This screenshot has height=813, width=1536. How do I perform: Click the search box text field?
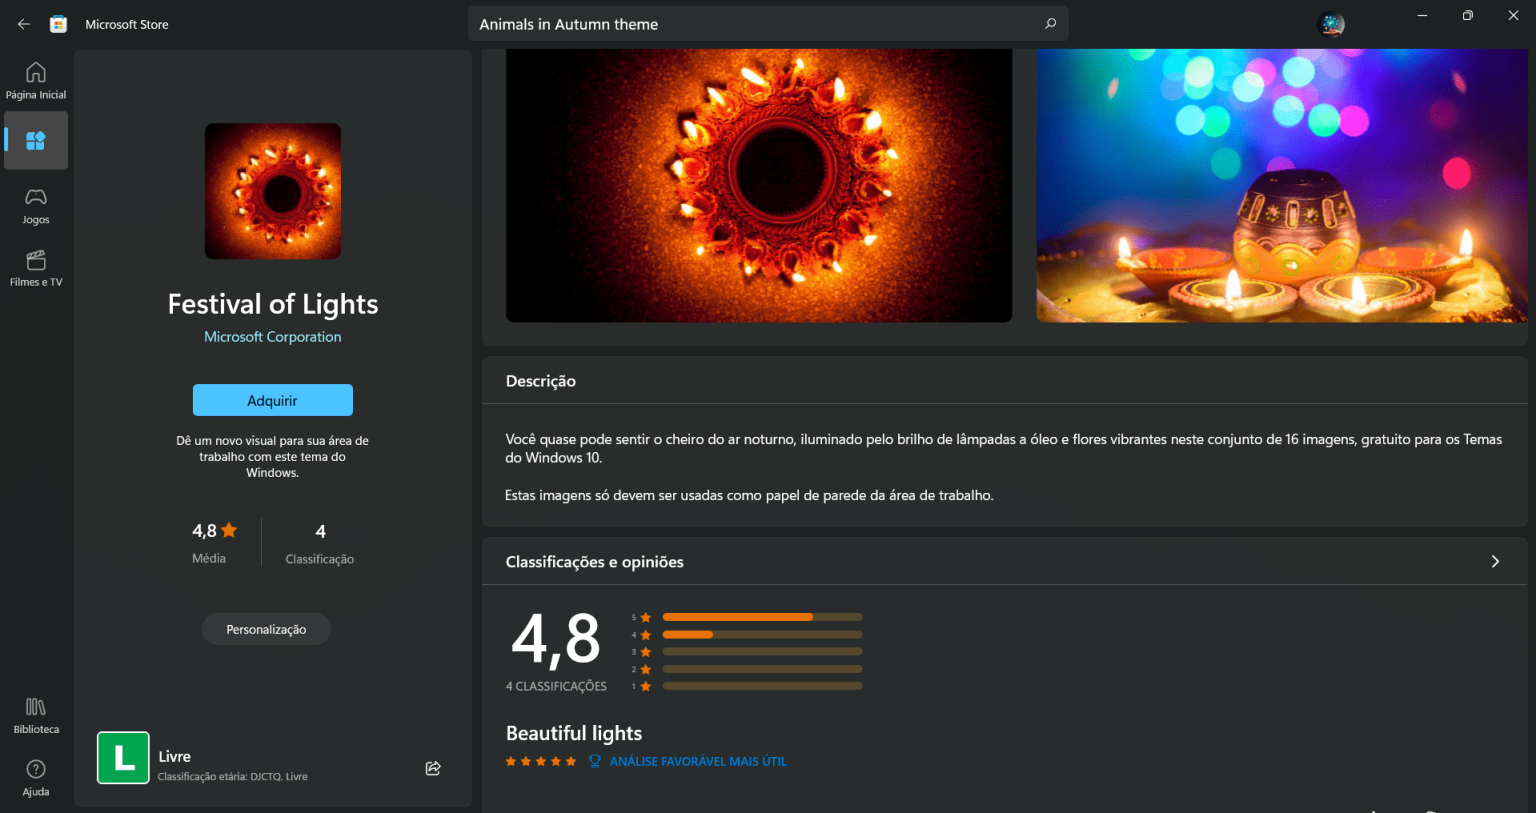[750, 24]
